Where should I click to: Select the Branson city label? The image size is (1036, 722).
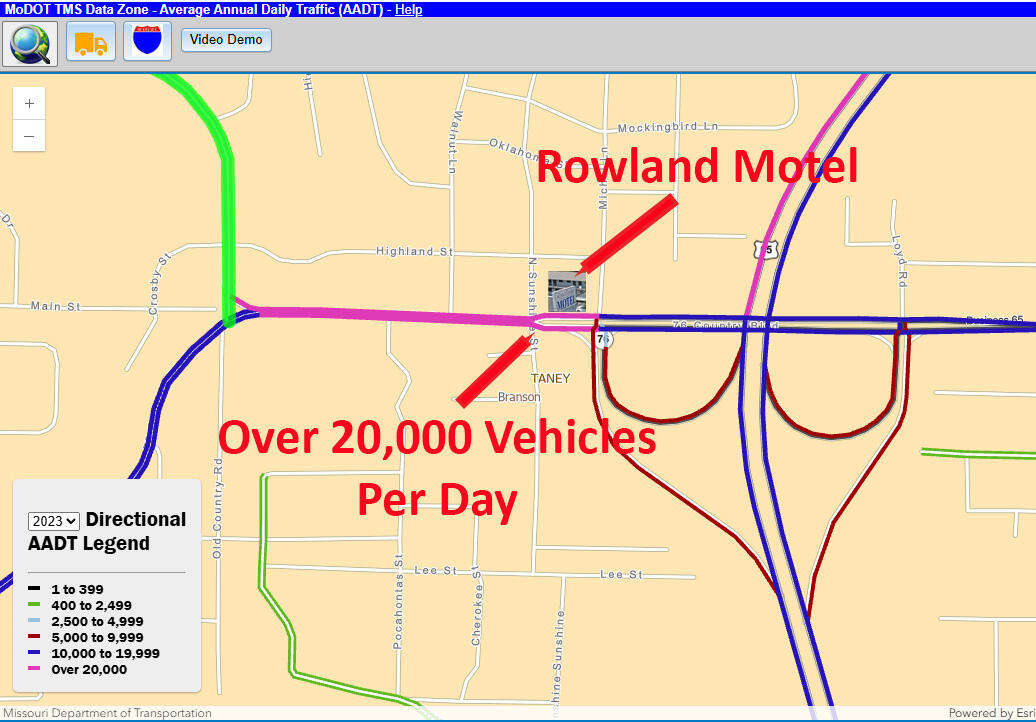point(519,397)
